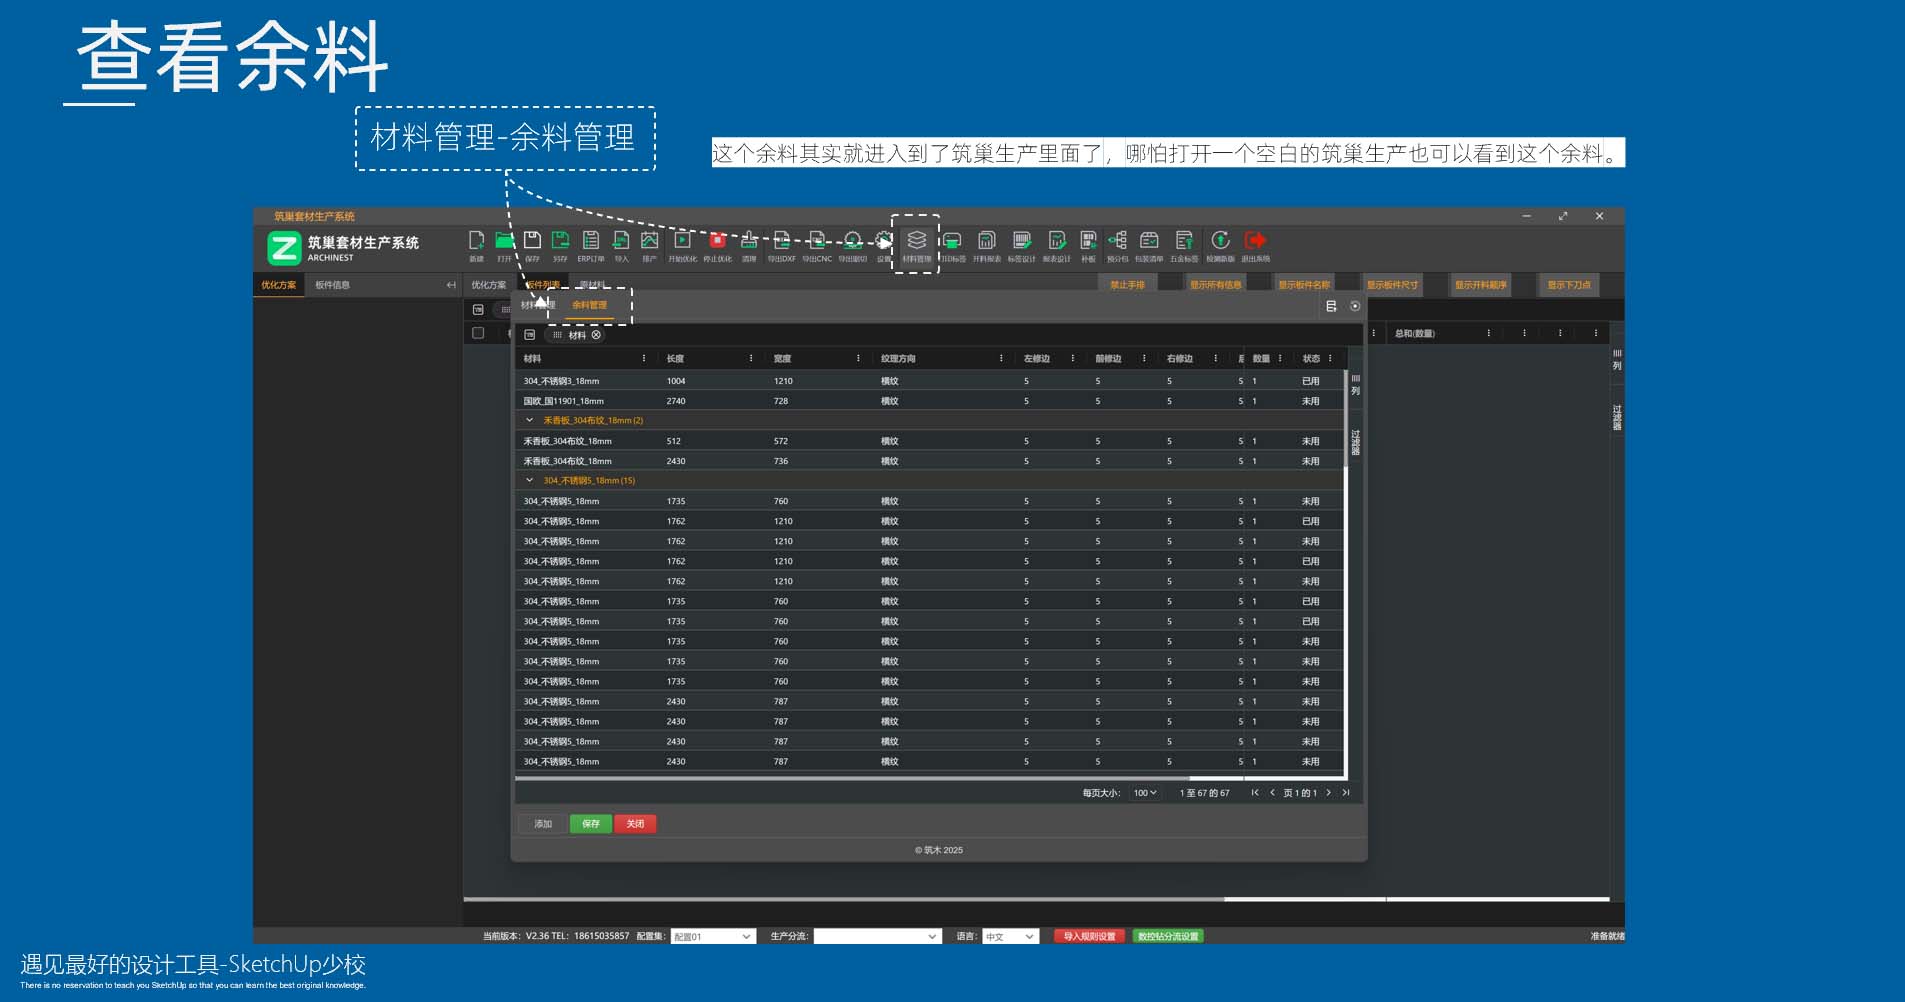The height and width of the screenshot is (1002, 1905).
Task: Click the red 导入规则设置 button
Action: (x=1089, y=937)
